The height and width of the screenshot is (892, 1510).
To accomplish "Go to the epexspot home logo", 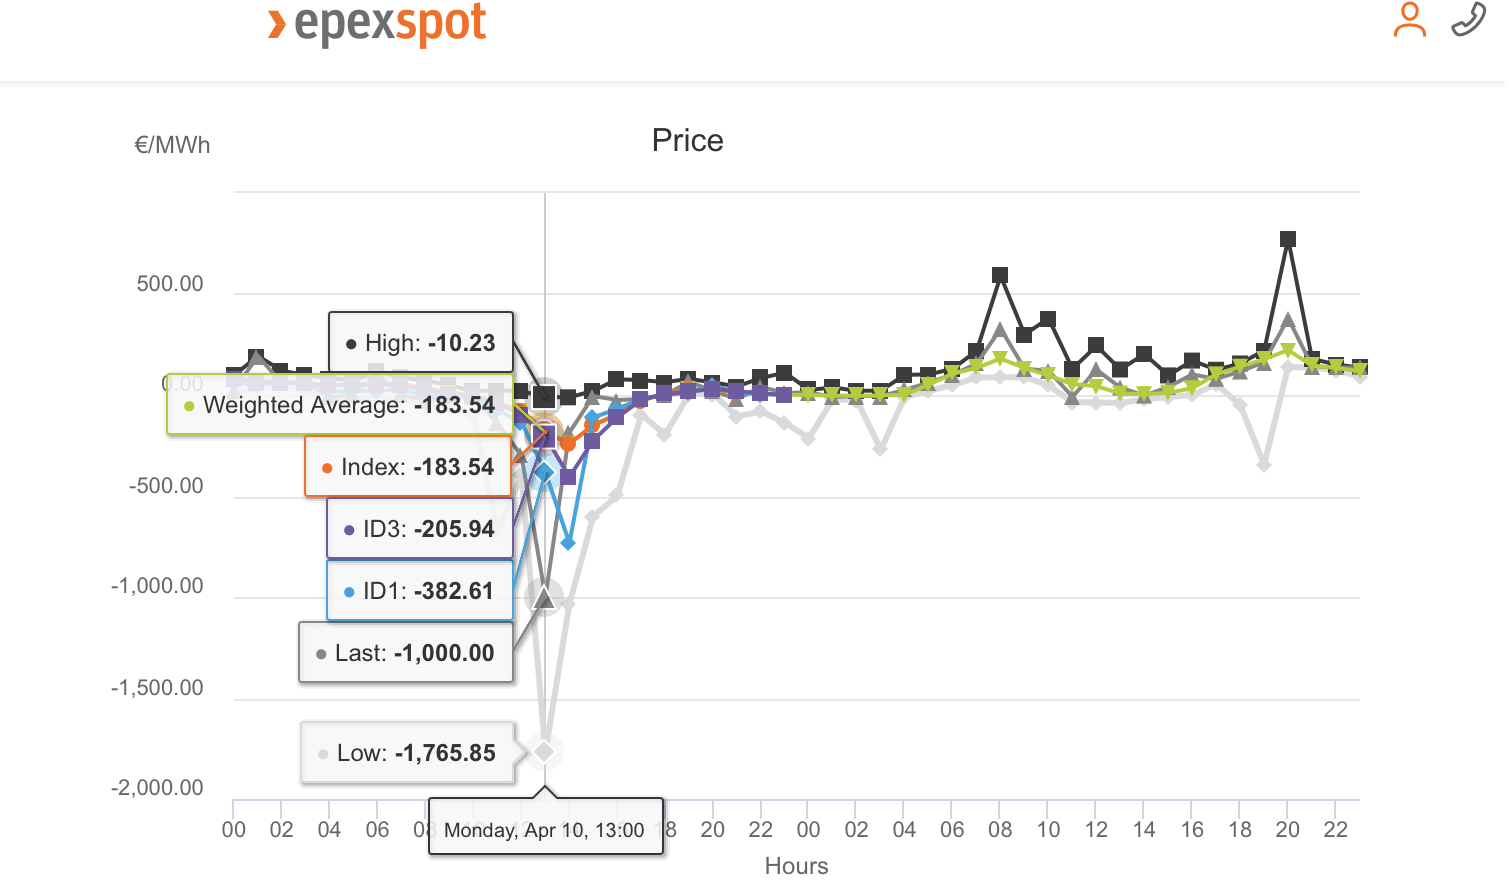I will [378, 24].
